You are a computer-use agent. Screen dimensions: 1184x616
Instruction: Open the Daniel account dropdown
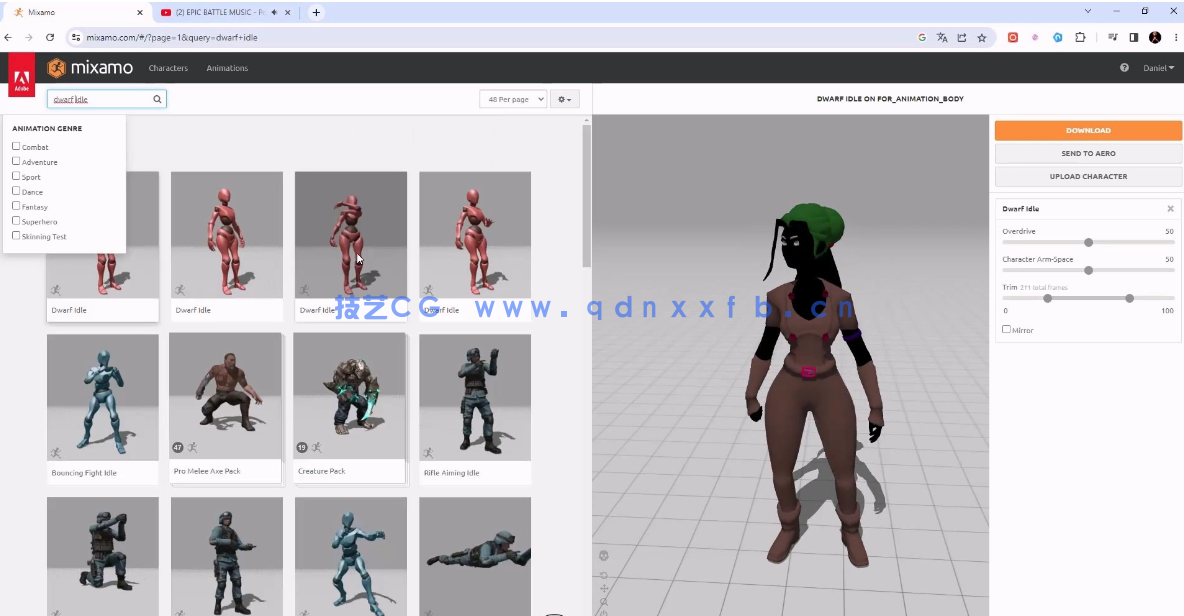coord(1157,67)
